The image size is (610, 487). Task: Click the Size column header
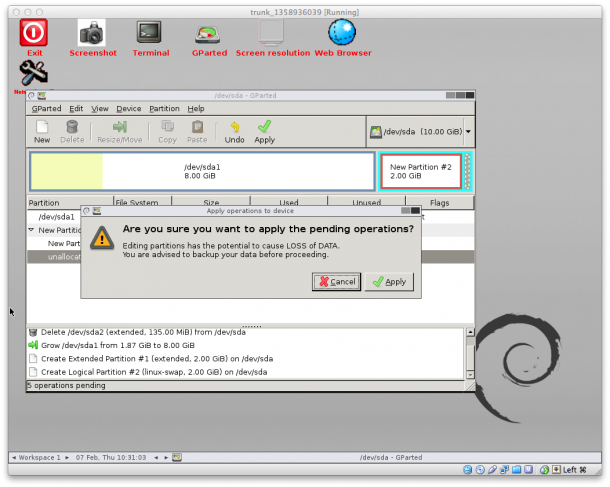(211, 201)
